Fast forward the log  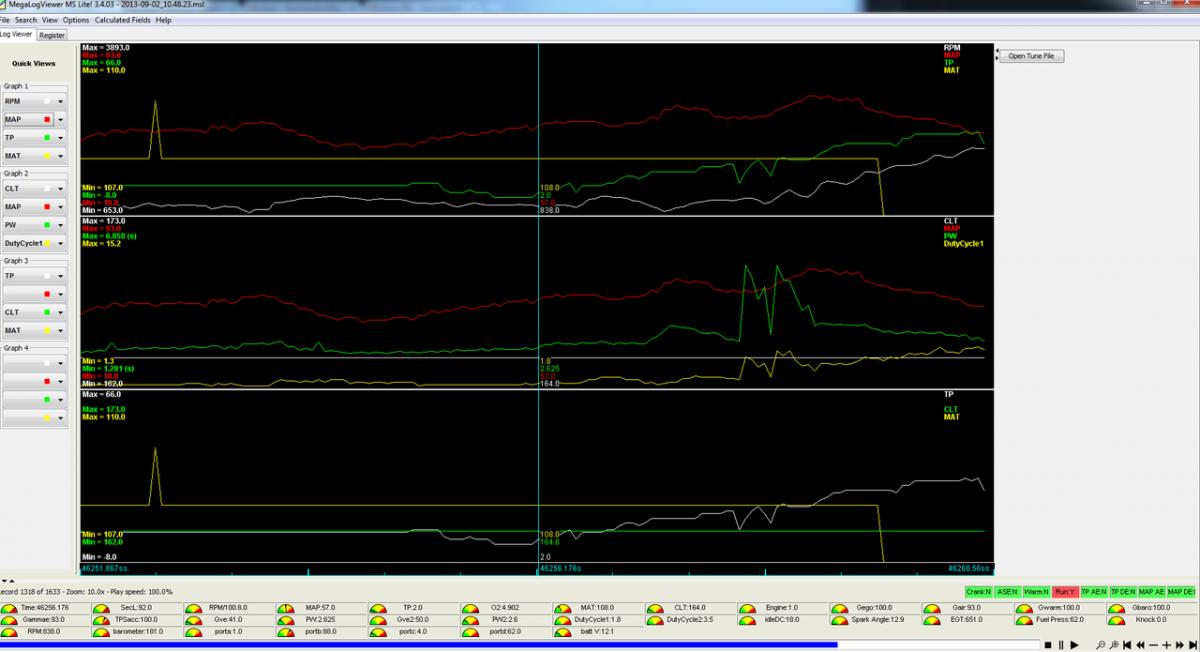pyautogui.click(x=1179, y=645)
